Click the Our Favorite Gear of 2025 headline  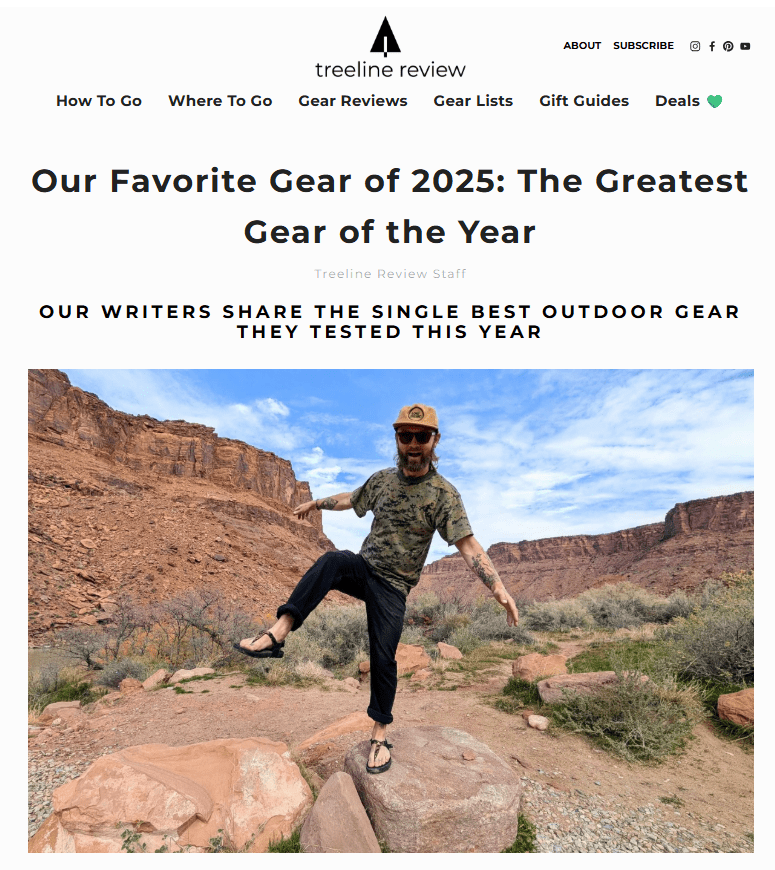(390, 206)
